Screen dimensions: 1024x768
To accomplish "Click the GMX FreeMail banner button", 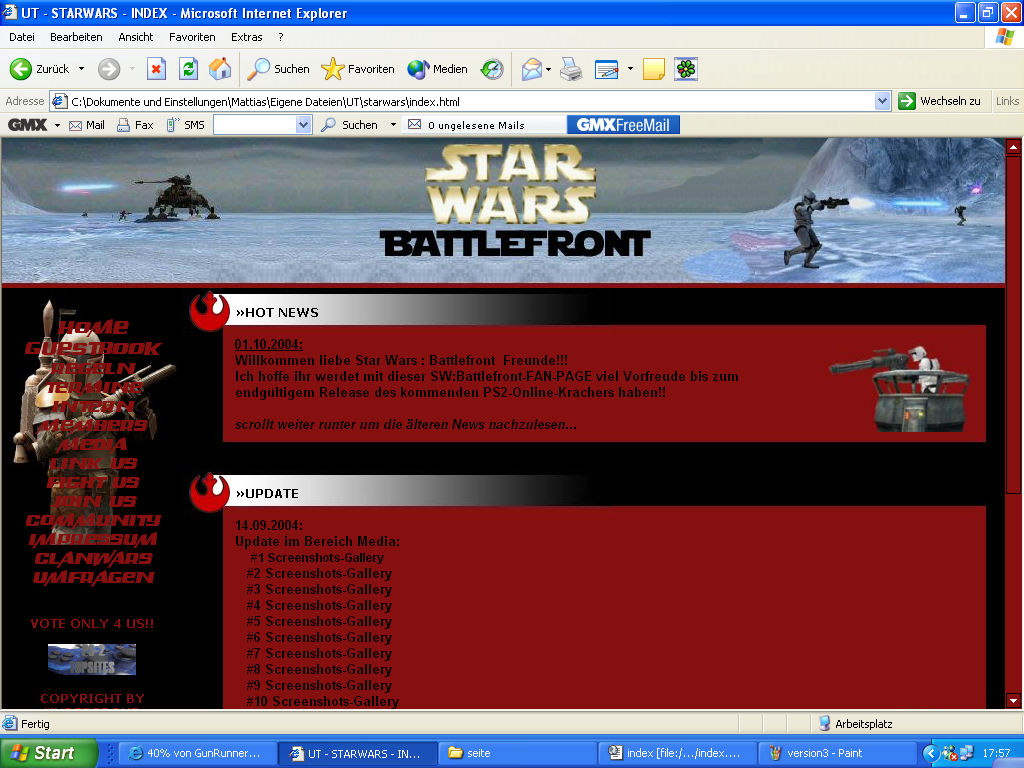I will [x=623, y=125].
